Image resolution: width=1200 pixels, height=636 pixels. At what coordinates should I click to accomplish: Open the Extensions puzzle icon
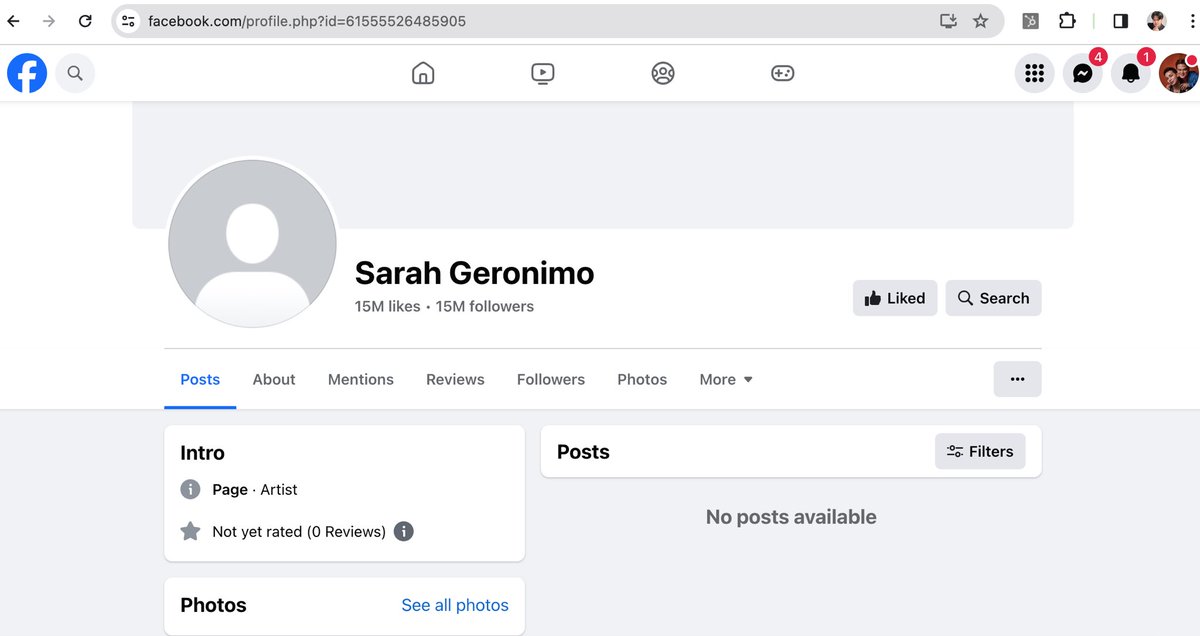point(1067,21)
